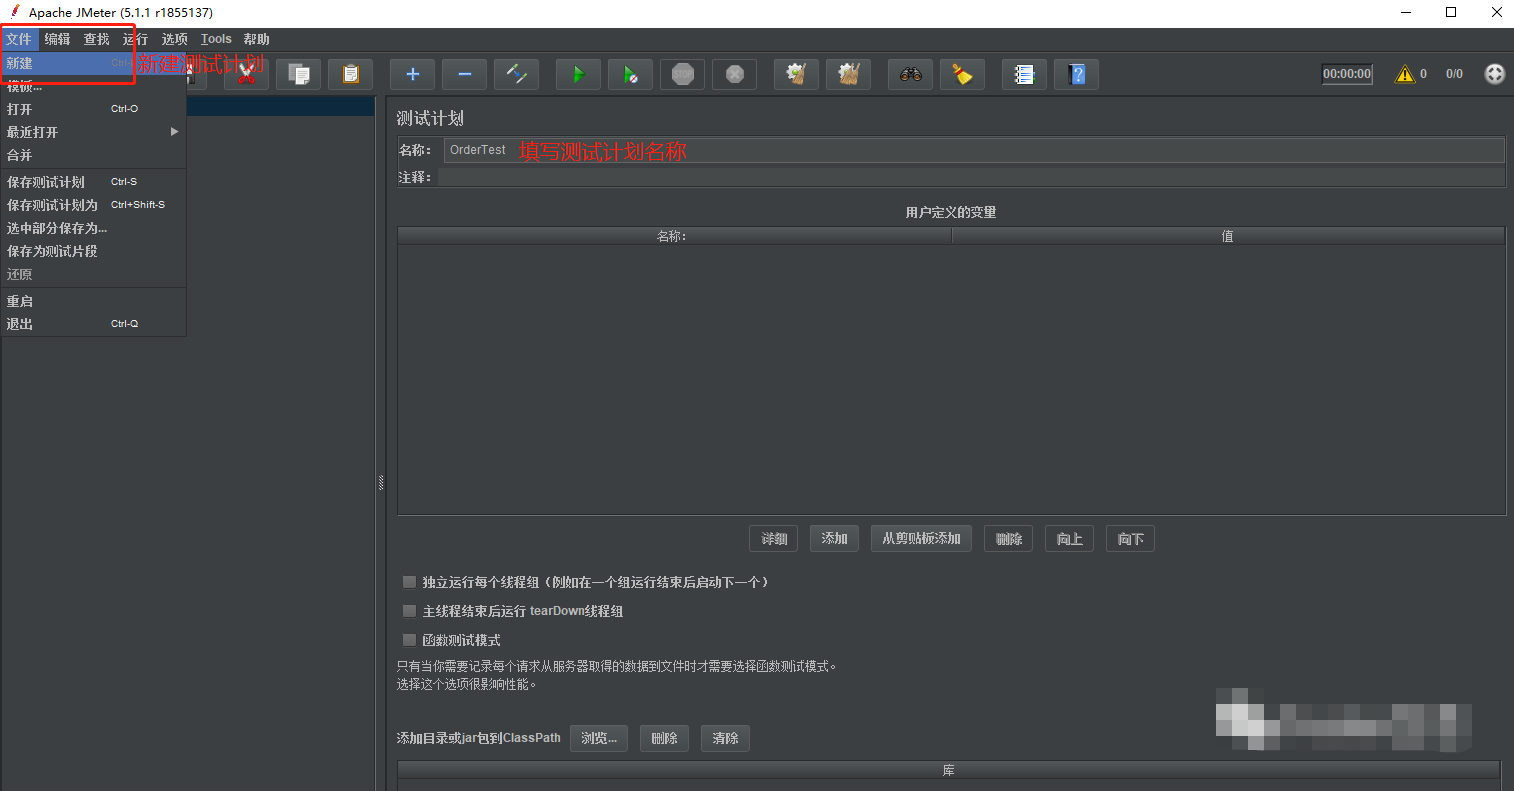Choose 保存测试计划为 in the File menu
1514x791 pixels.
tap(93, 205)
